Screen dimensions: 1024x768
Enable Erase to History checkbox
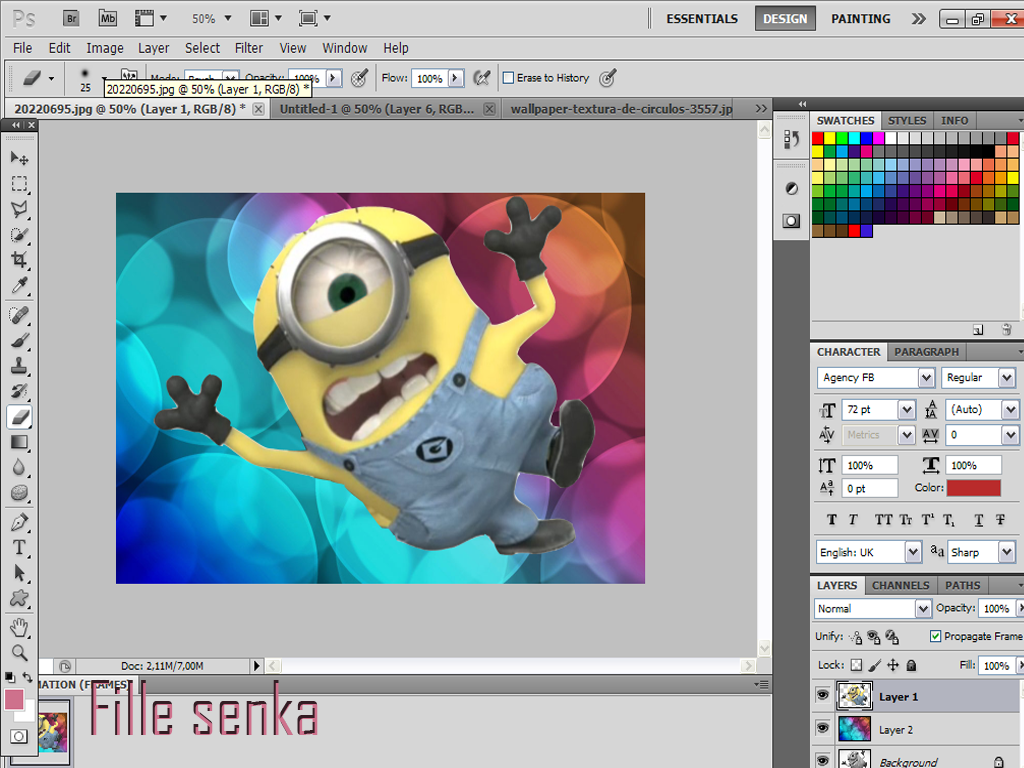coord(508,78)
